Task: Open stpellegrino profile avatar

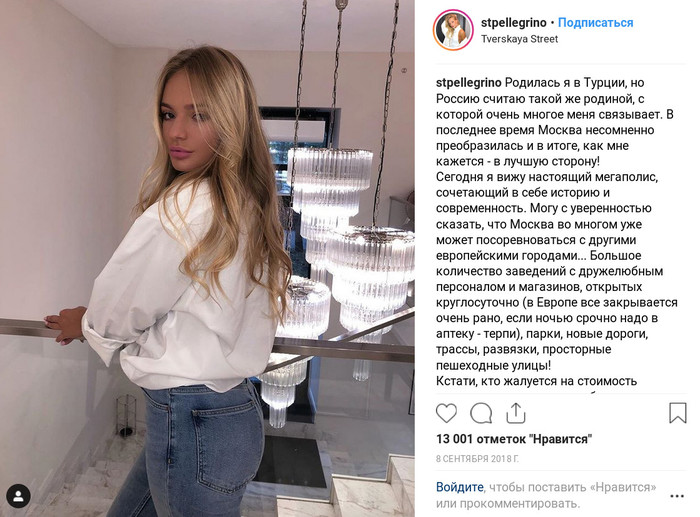Action: pyautogui.click(x=453, y=30)
